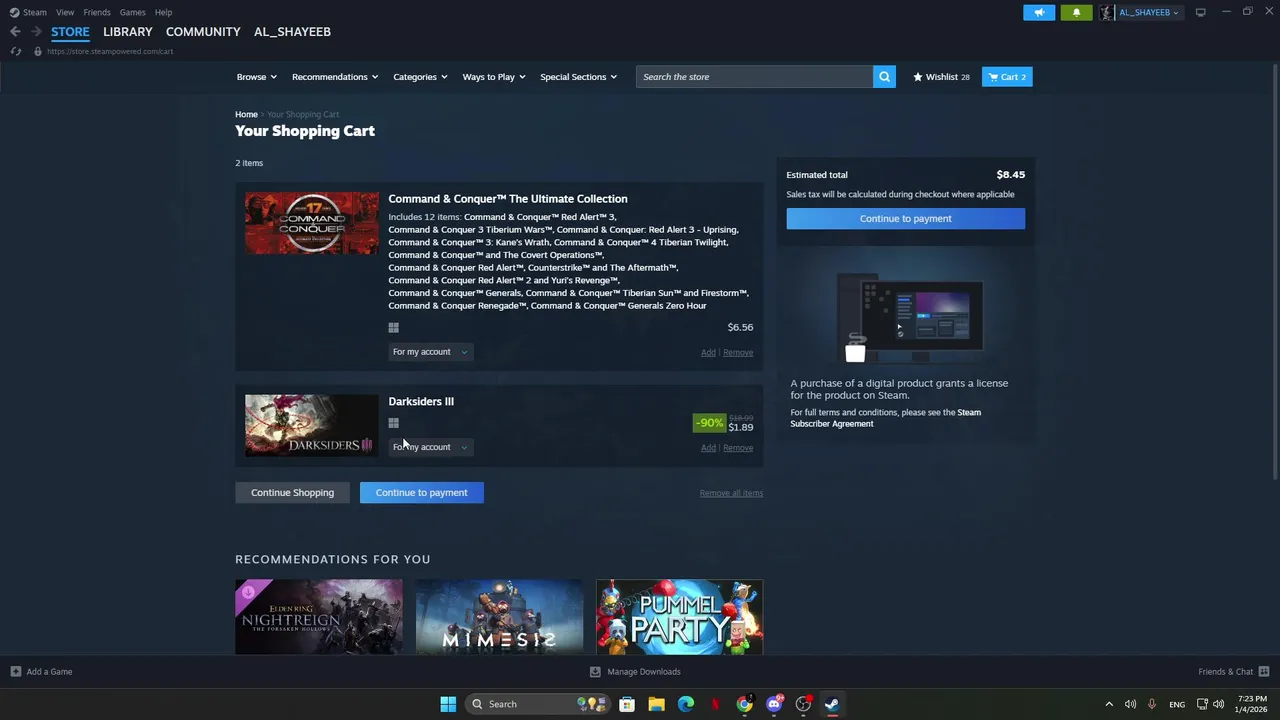Open the Help menu

(x=163, y=12)
